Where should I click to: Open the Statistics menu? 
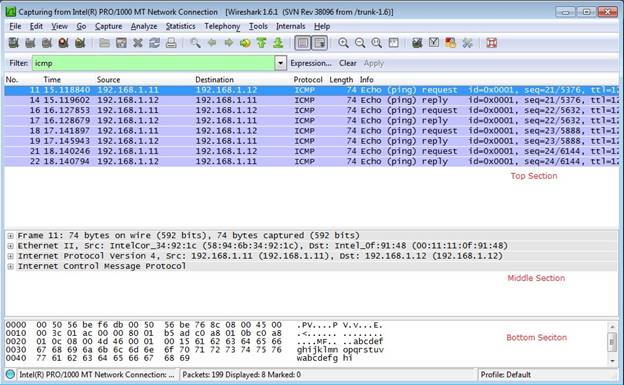pos(181,26)
